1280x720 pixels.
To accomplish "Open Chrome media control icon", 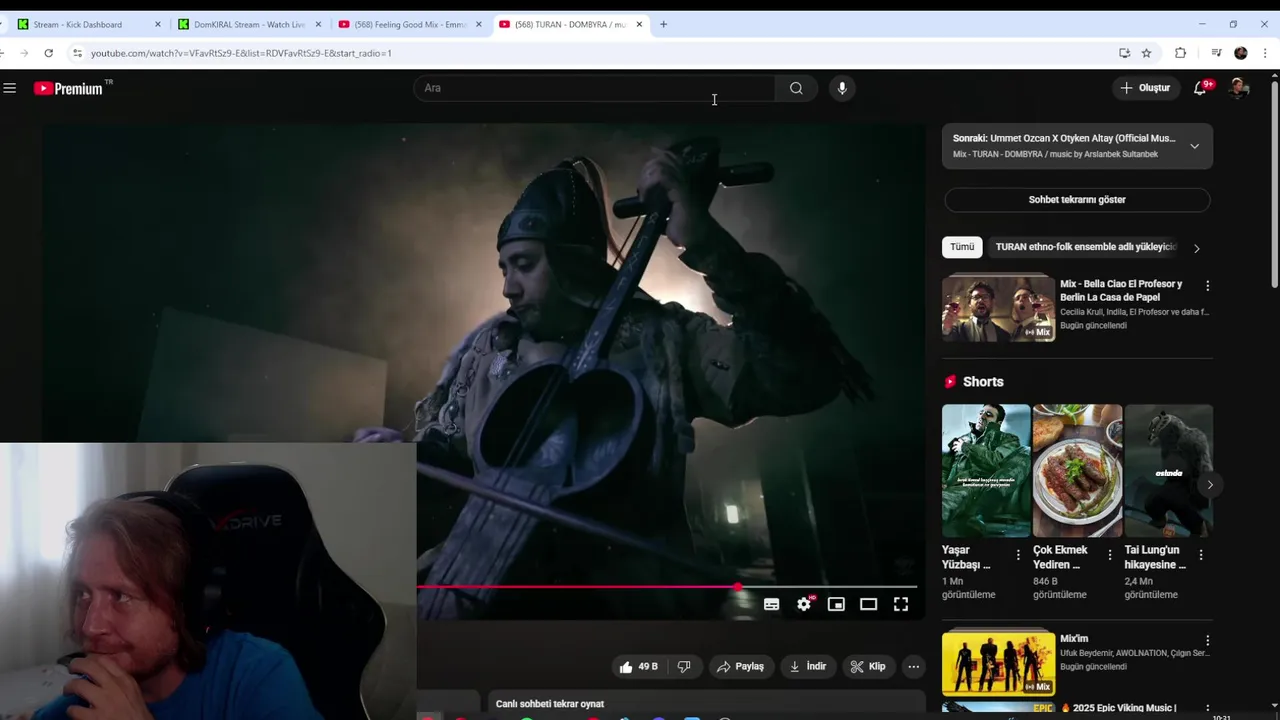I will 1216,53.
